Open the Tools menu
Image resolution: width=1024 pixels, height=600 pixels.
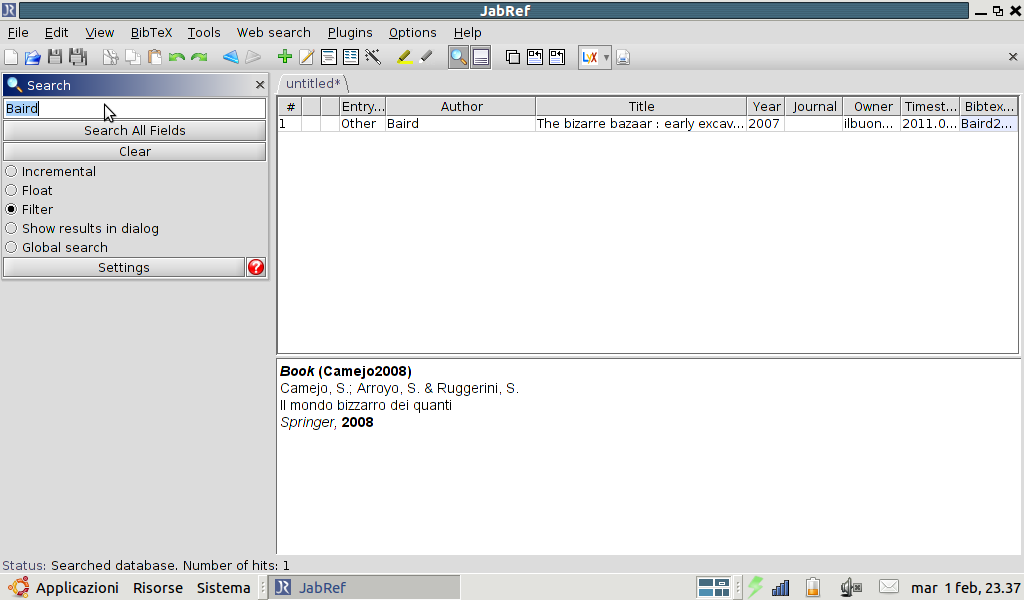(x=204, y=33)
